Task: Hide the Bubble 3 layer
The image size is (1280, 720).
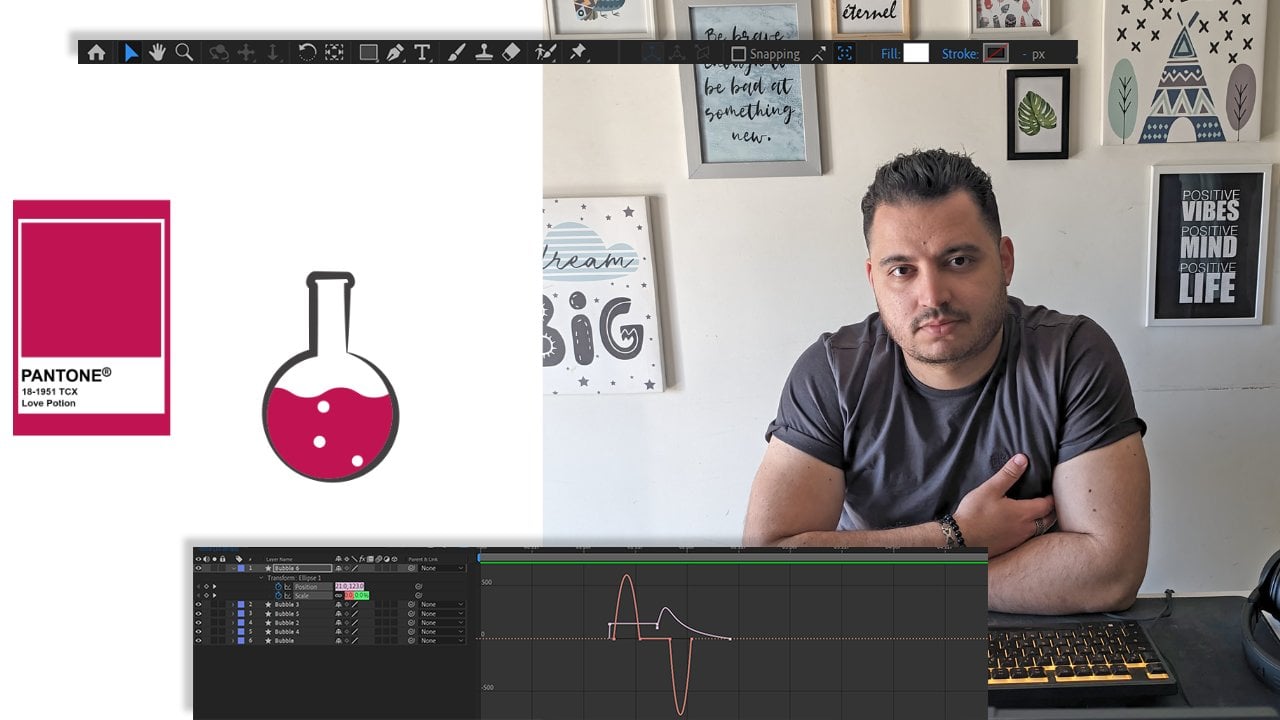Action: [x=198, y=605]
